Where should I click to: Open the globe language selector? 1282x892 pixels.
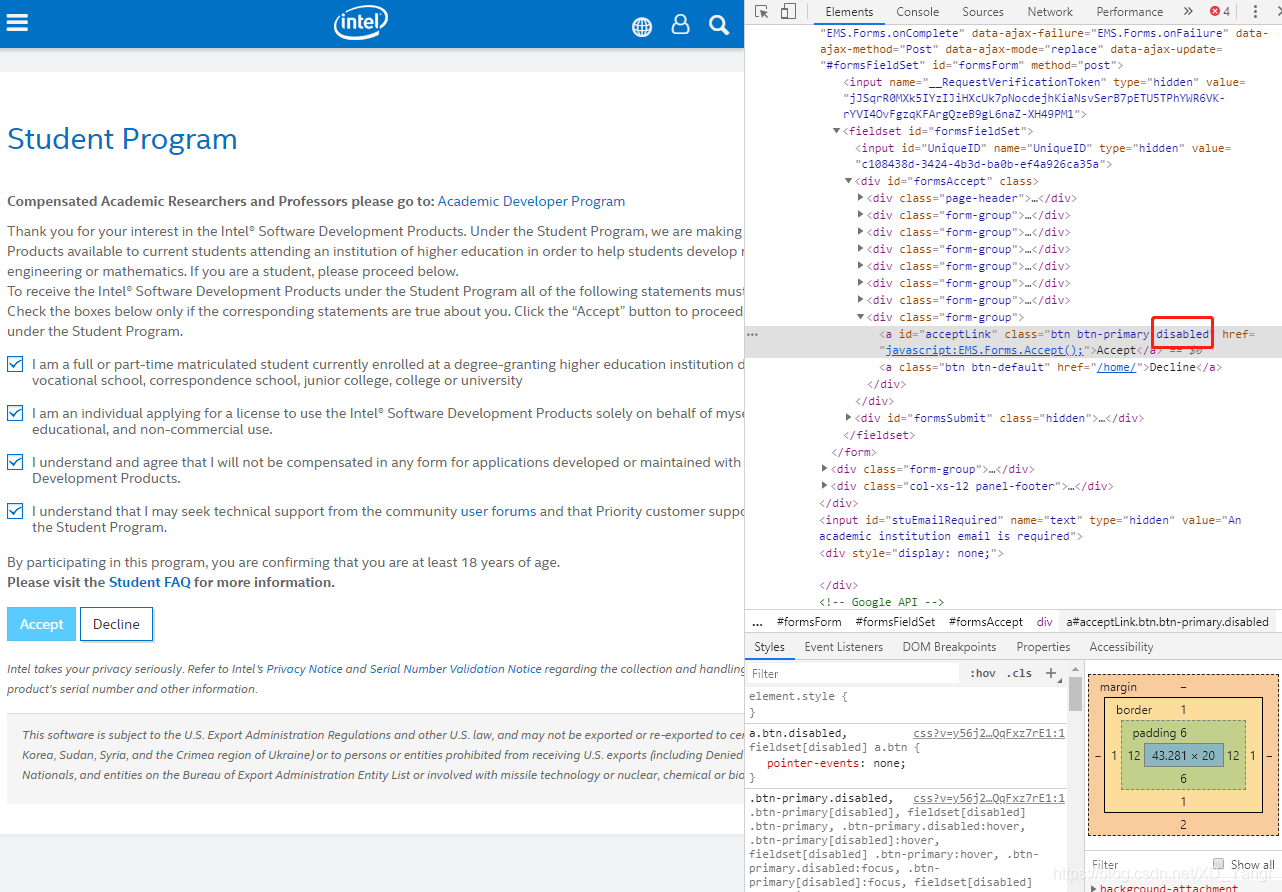tap(642, 27)
